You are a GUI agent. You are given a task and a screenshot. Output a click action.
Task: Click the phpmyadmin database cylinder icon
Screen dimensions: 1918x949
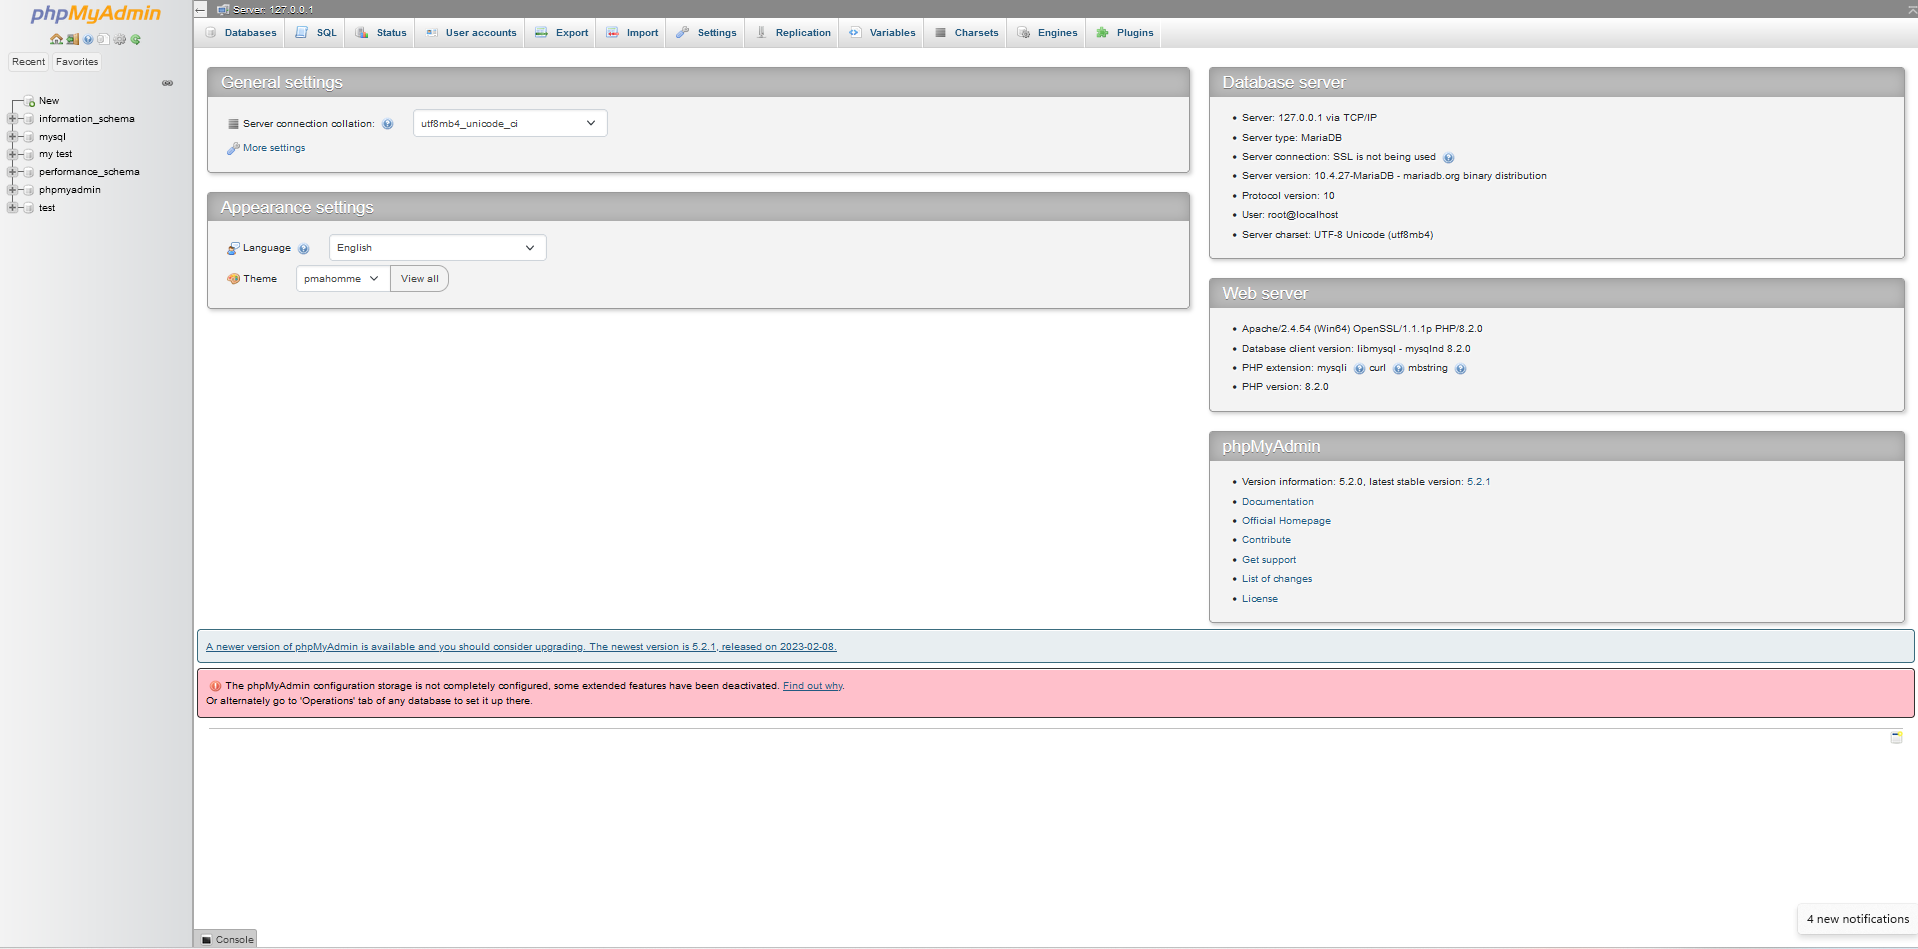click(x=29, y=190)
